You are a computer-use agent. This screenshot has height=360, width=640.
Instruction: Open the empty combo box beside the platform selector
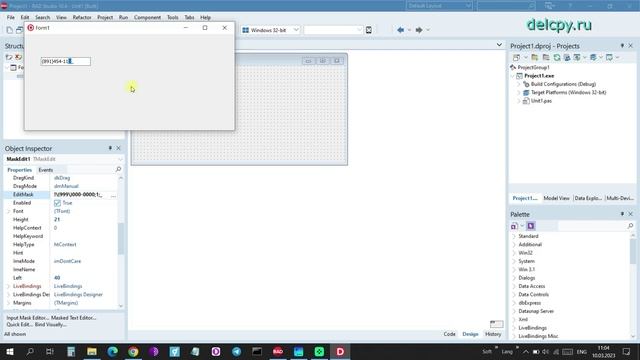(359, 30)
